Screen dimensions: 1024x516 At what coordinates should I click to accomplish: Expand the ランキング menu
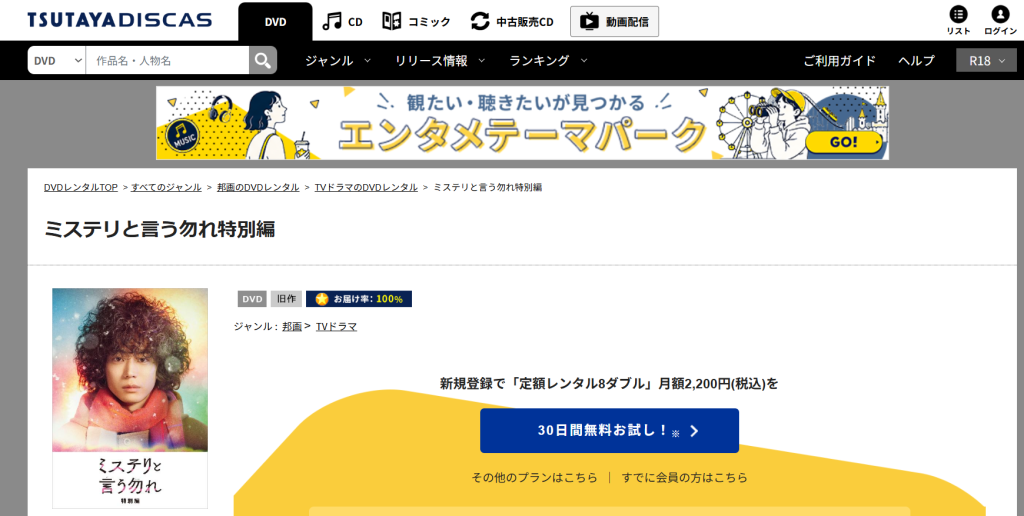(x=549, y=61)
